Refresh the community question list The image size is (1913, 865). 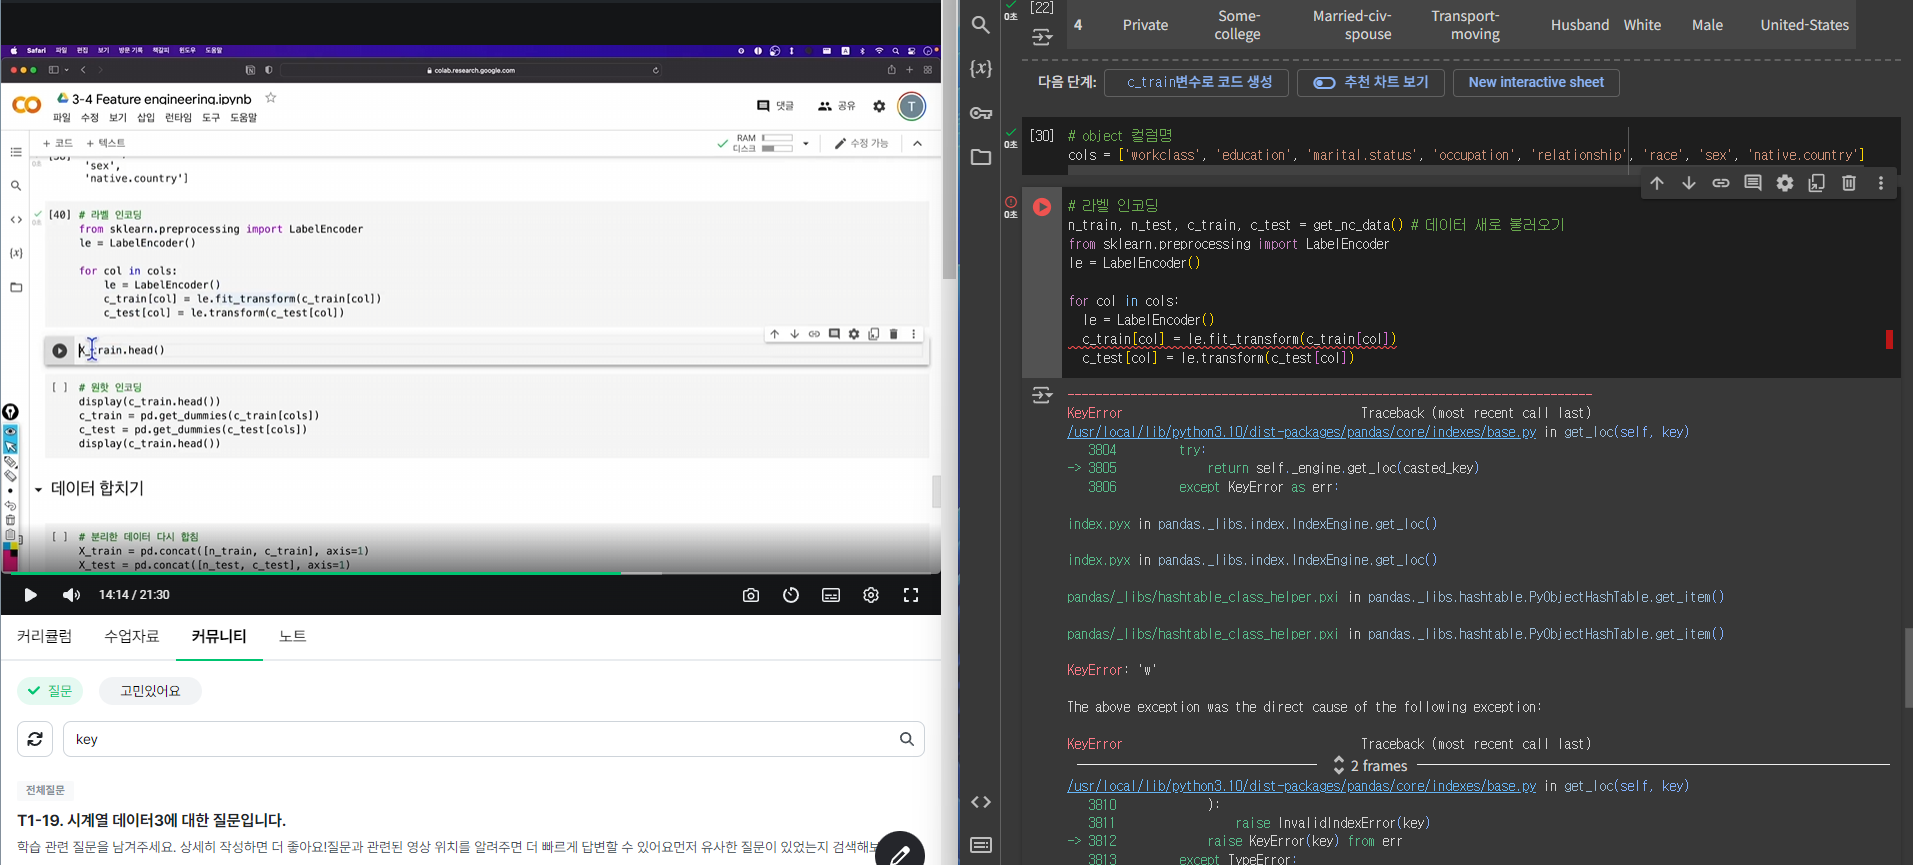click(35, 739)
